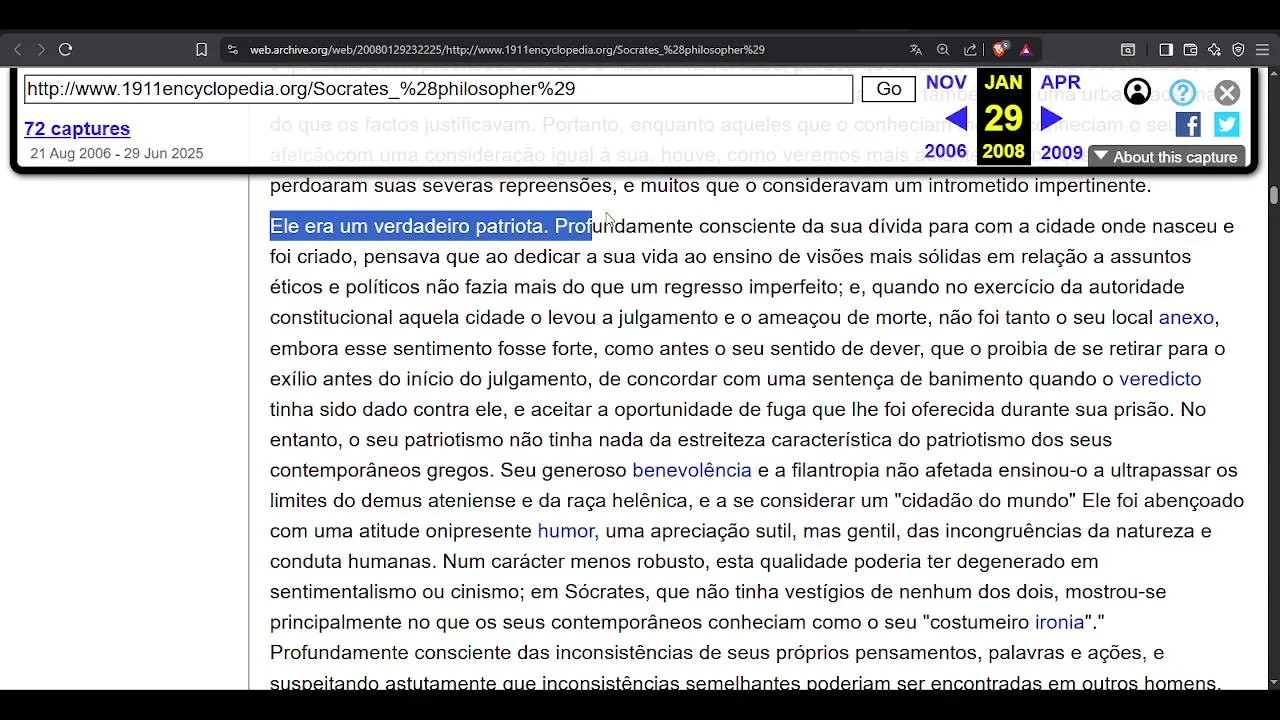The image size is (1280, 720).
Task: Select the 2009 year link
Action: click(x=1061, y=153)
